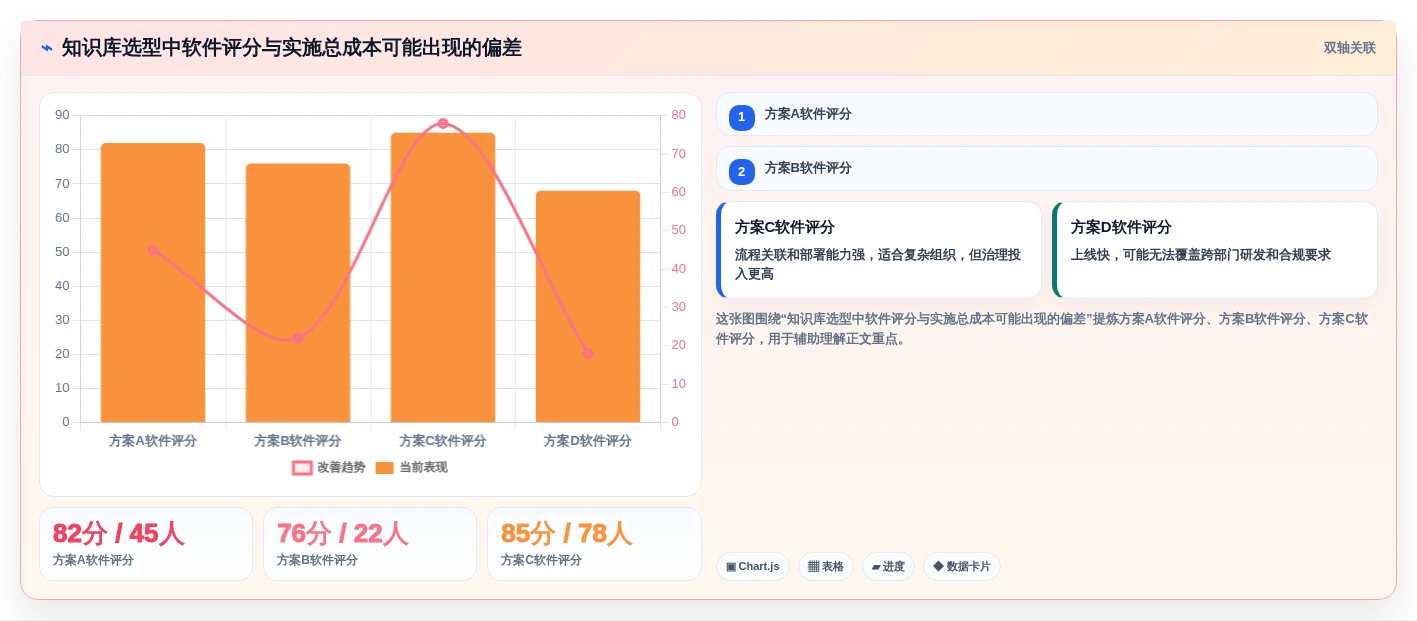Click the x-axis label 方案C软件评分
Viewport: 1417px width, 621px height.
443,441
